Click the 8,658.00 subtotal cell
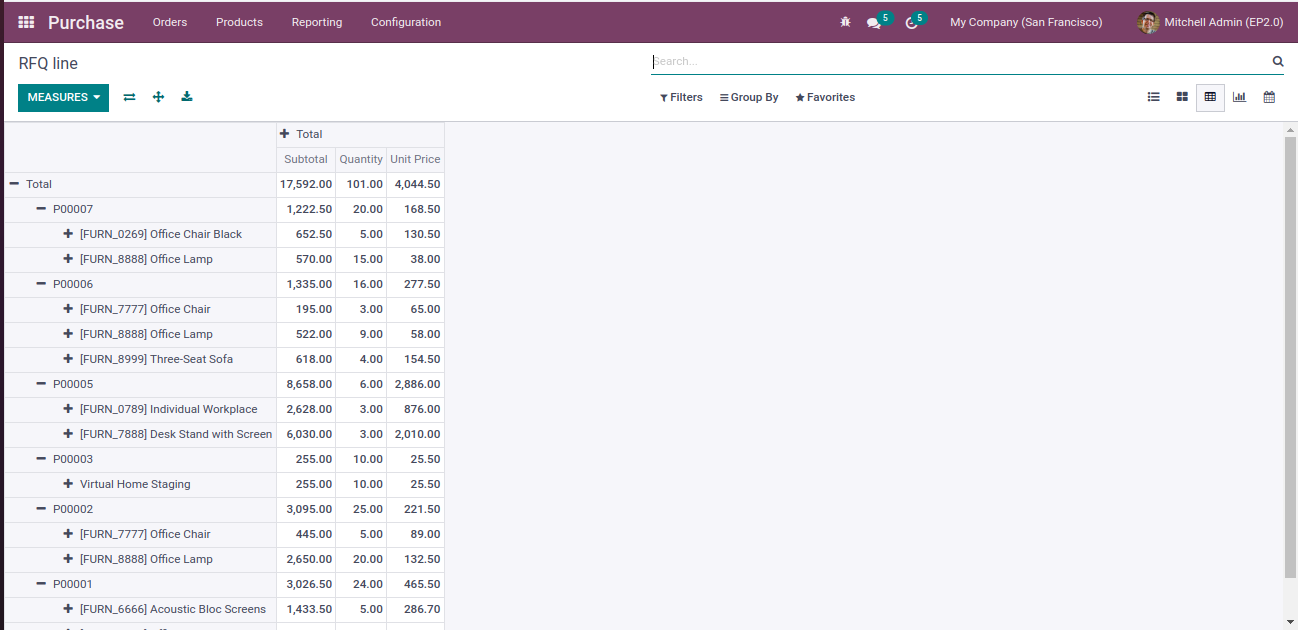Image resolution: width=1298 pixels, height=630 pixels. click(x=306, y=384)
